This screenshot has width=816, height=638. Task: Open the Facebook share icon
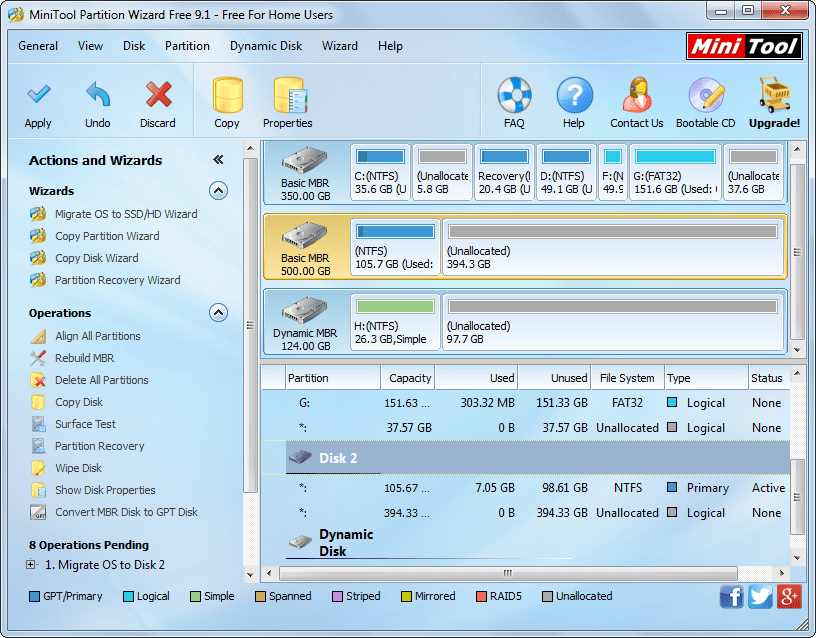coord(732,596)
